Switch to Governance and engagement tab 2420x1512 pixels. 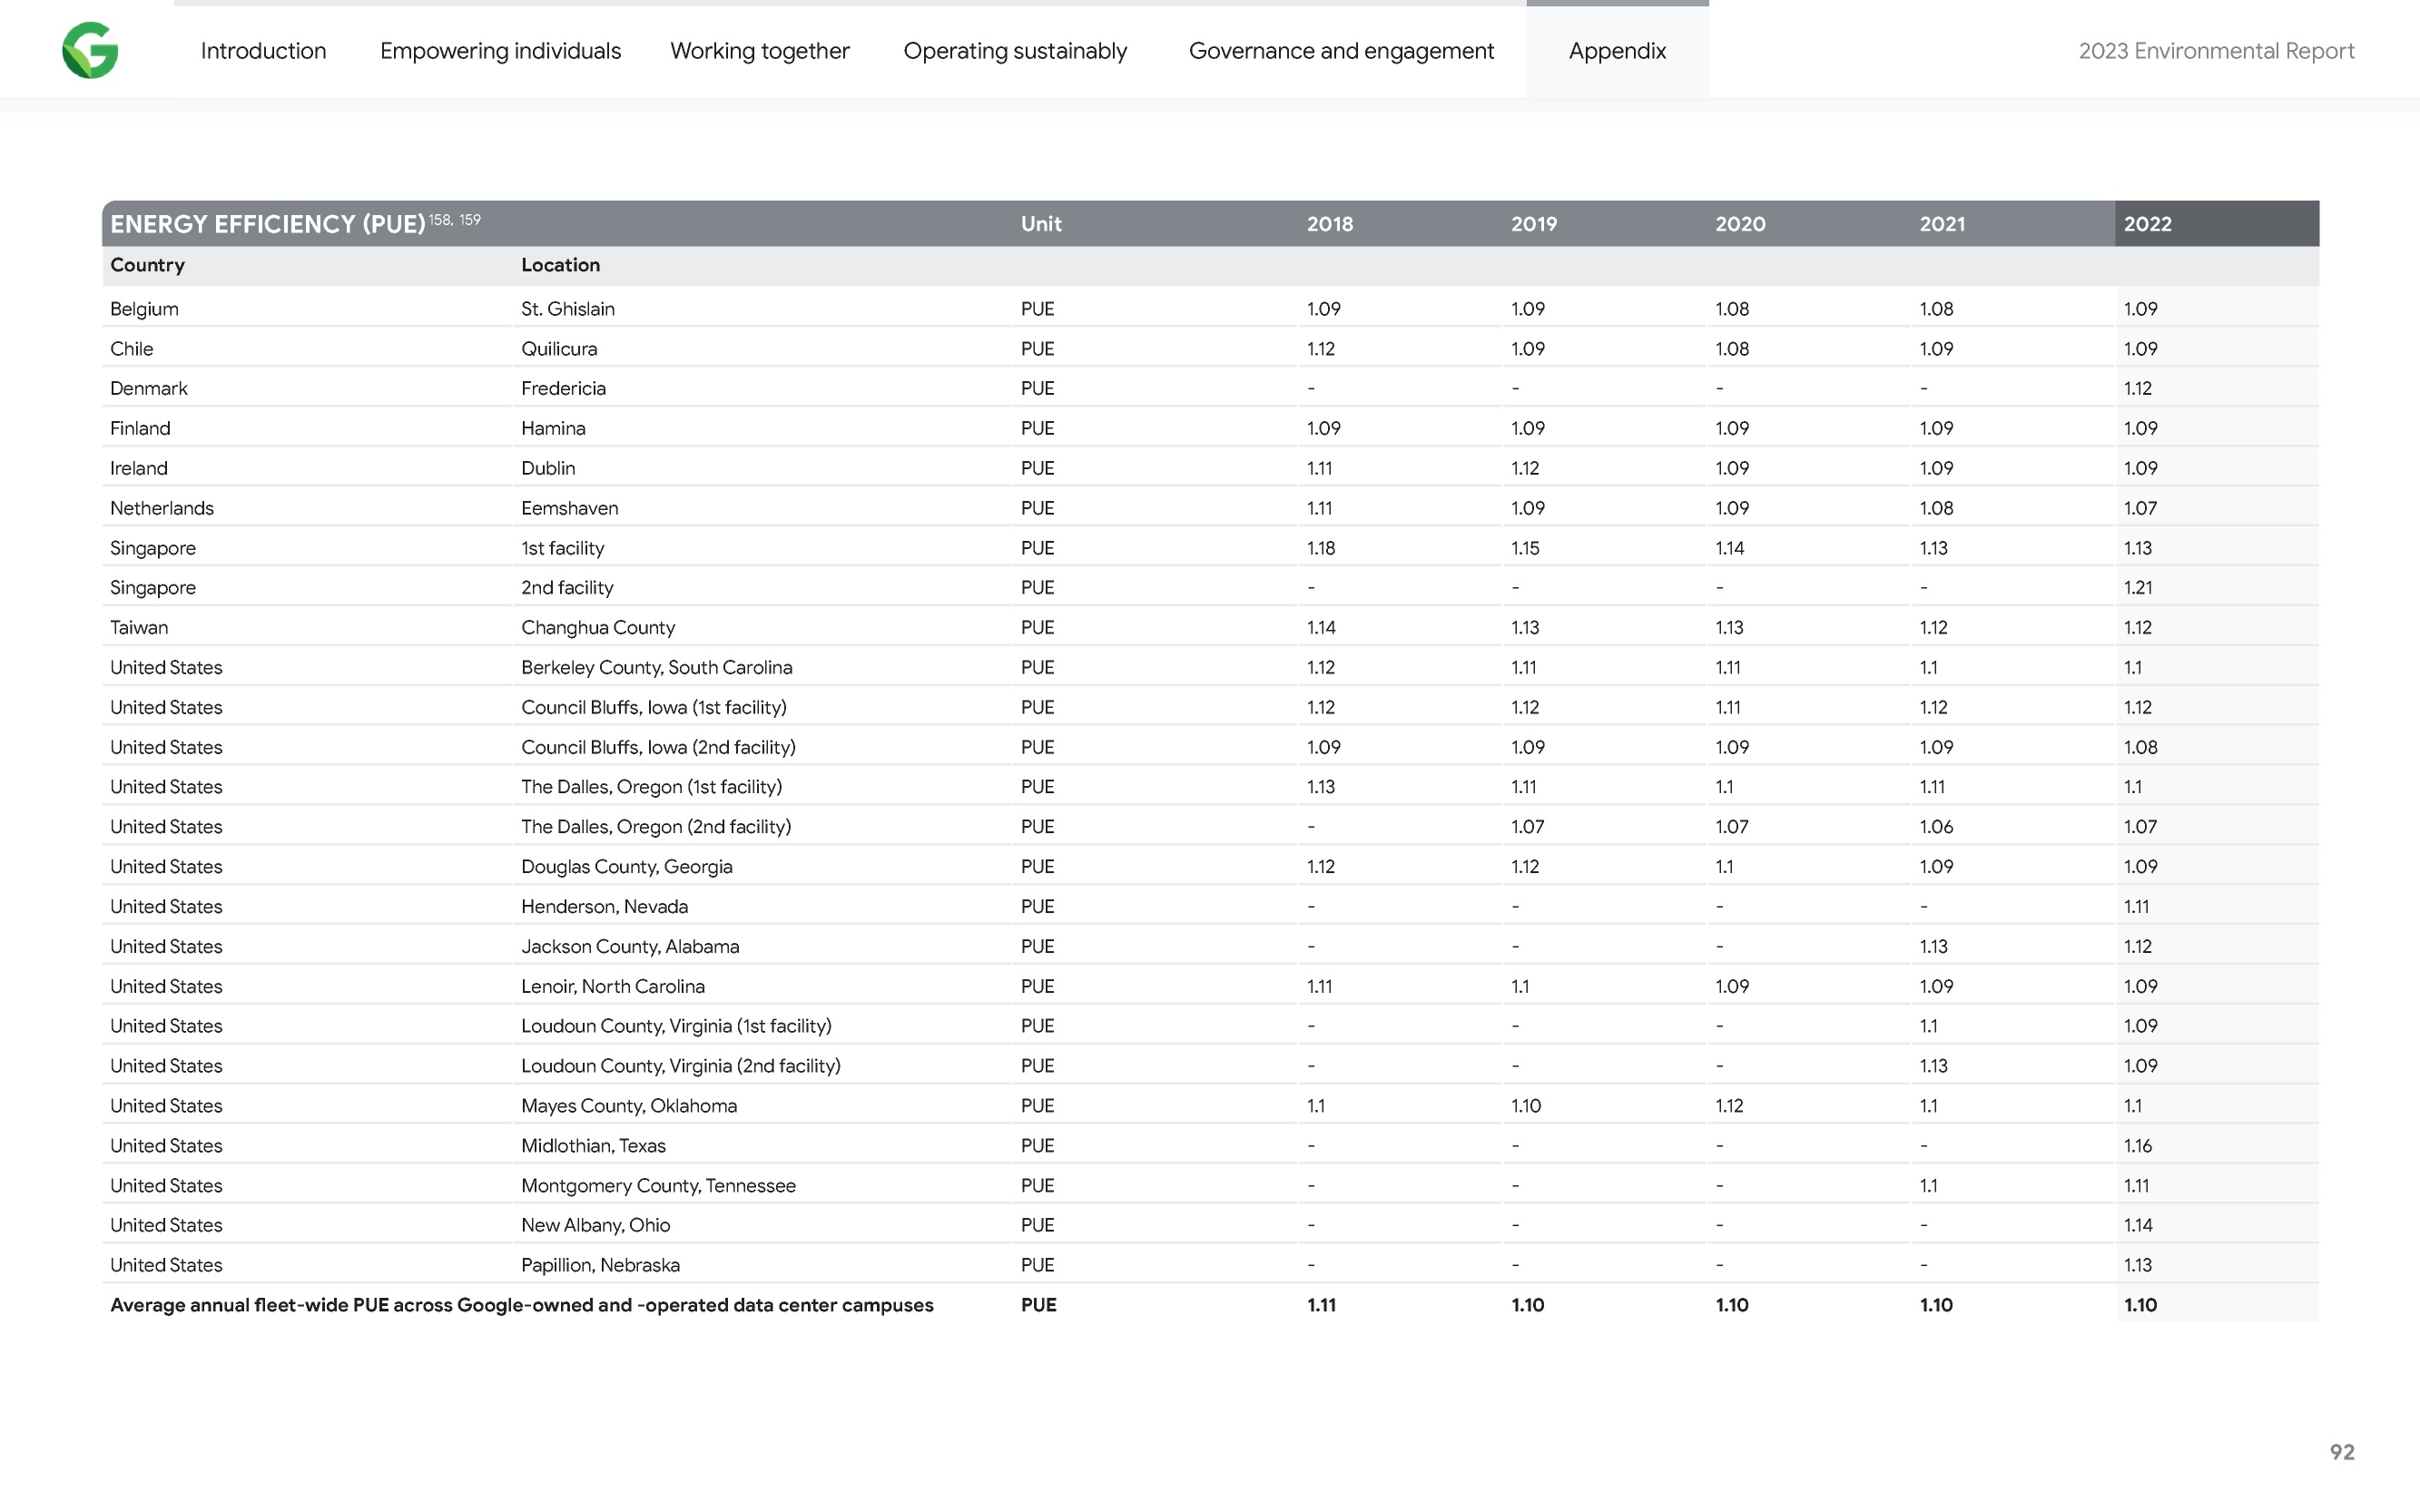tap(1341, 51)
